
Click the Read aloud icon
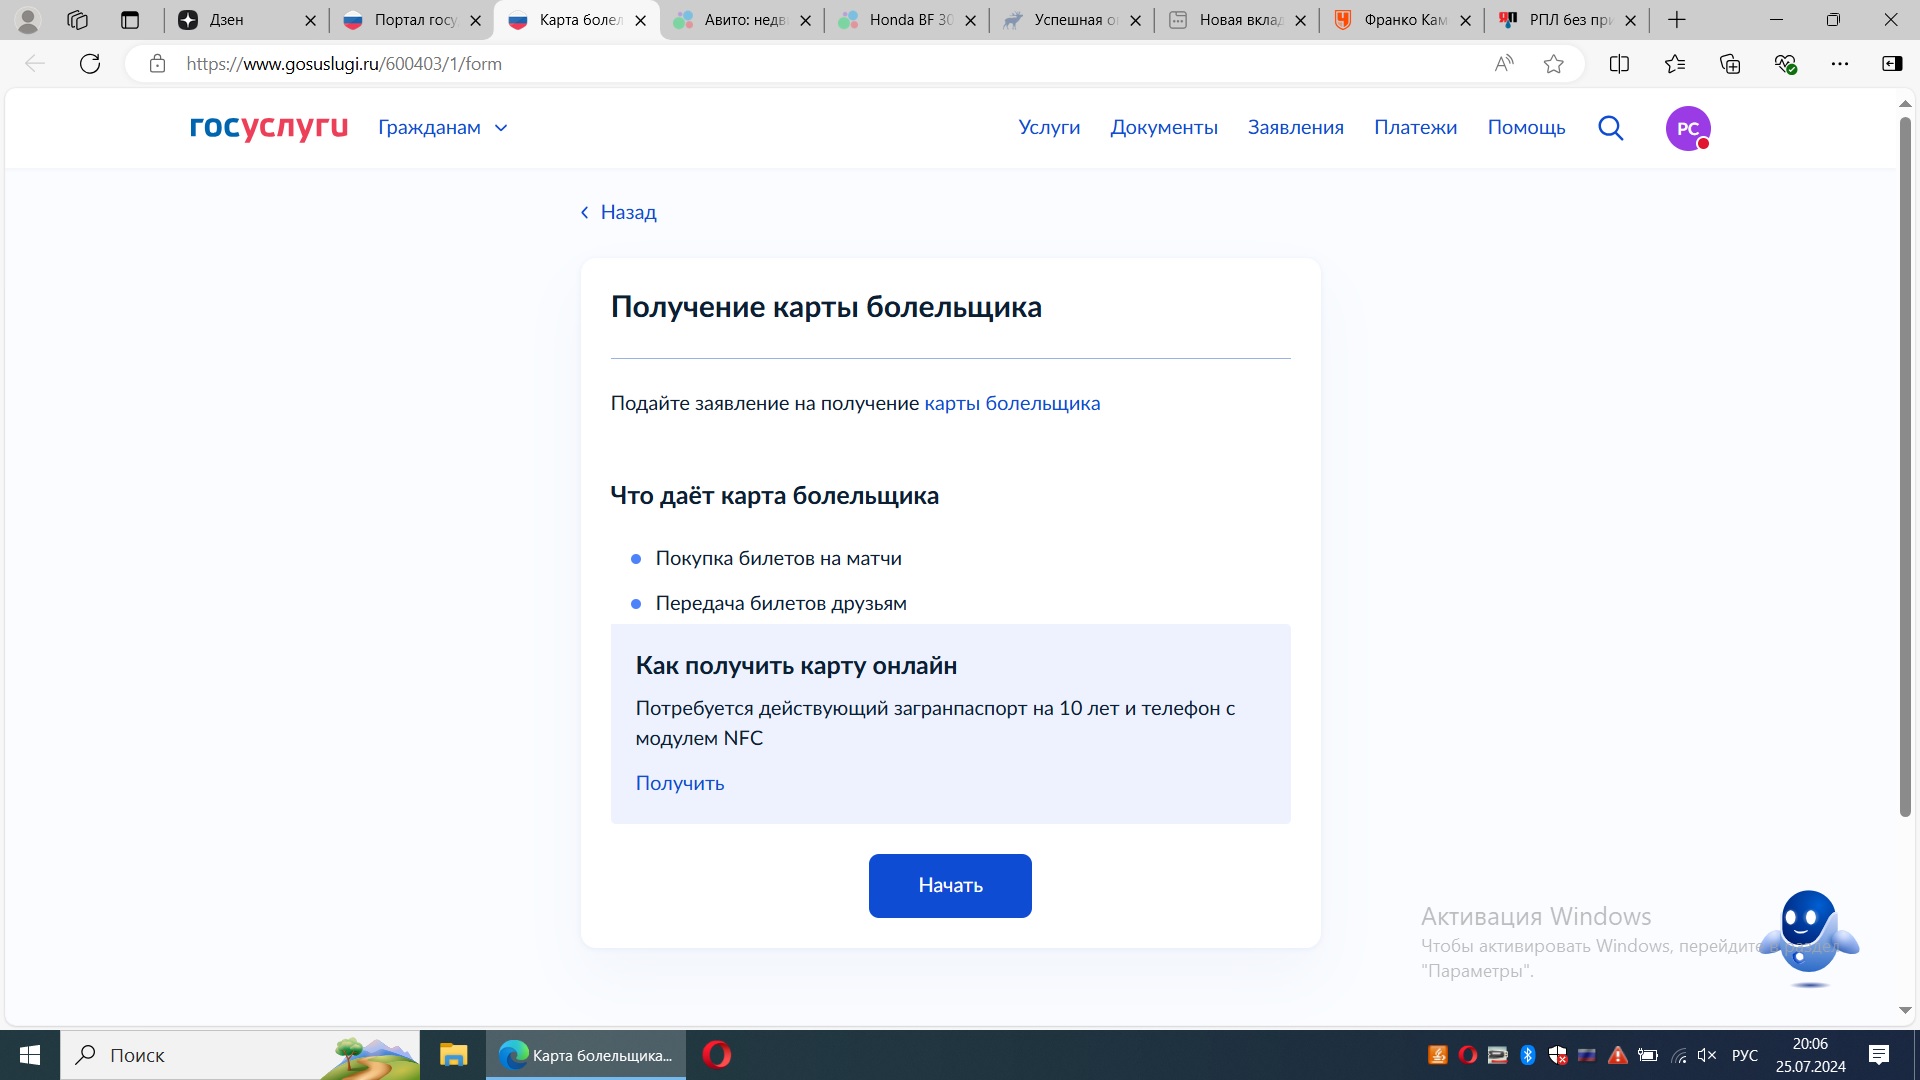pyautogui.click(x=1504, y=64)
